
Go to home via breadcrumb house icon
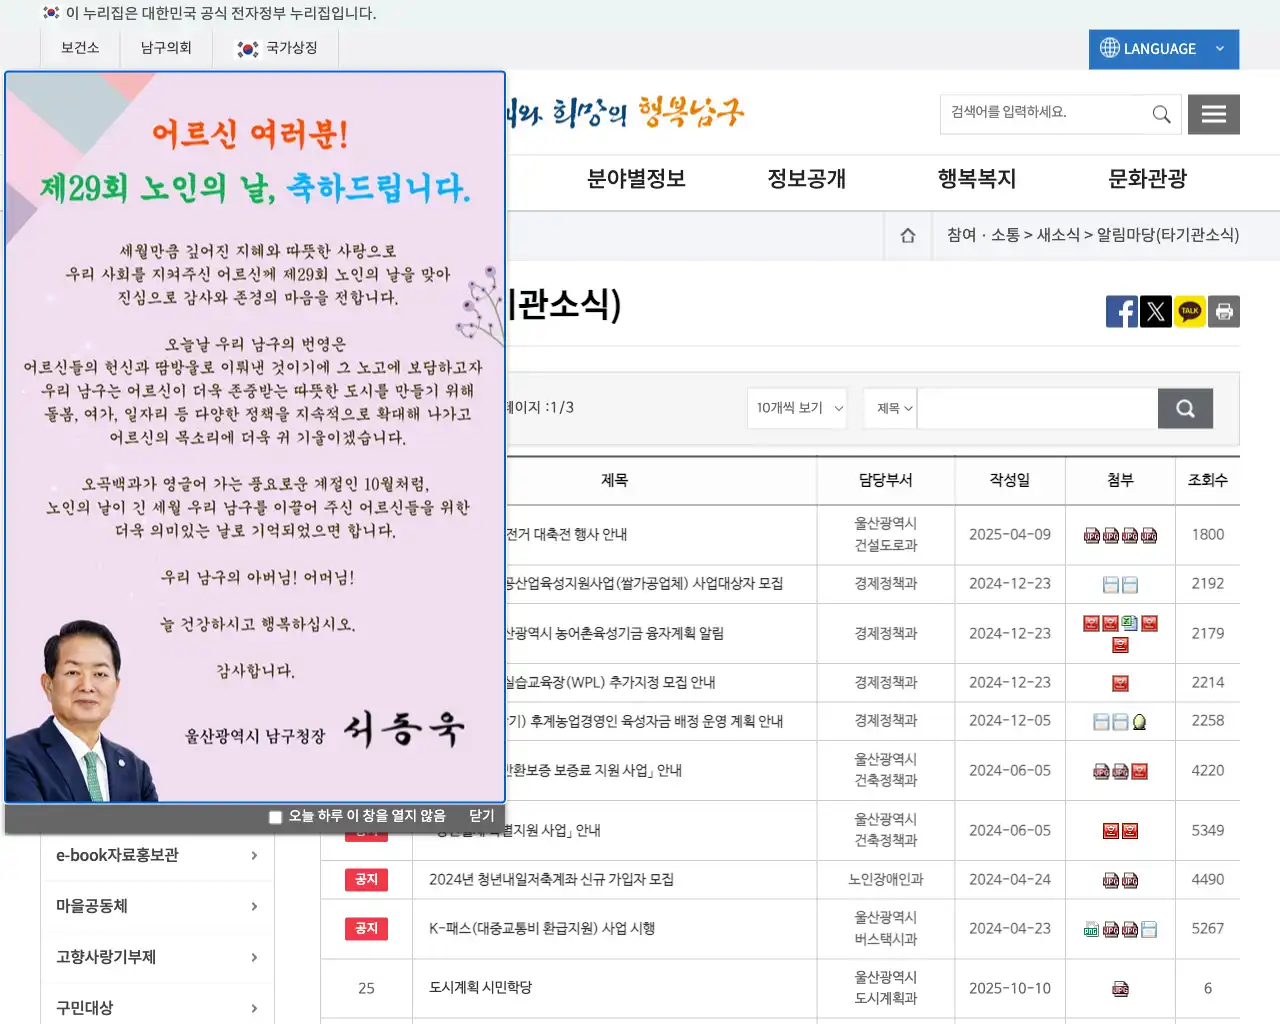[908, 236]
